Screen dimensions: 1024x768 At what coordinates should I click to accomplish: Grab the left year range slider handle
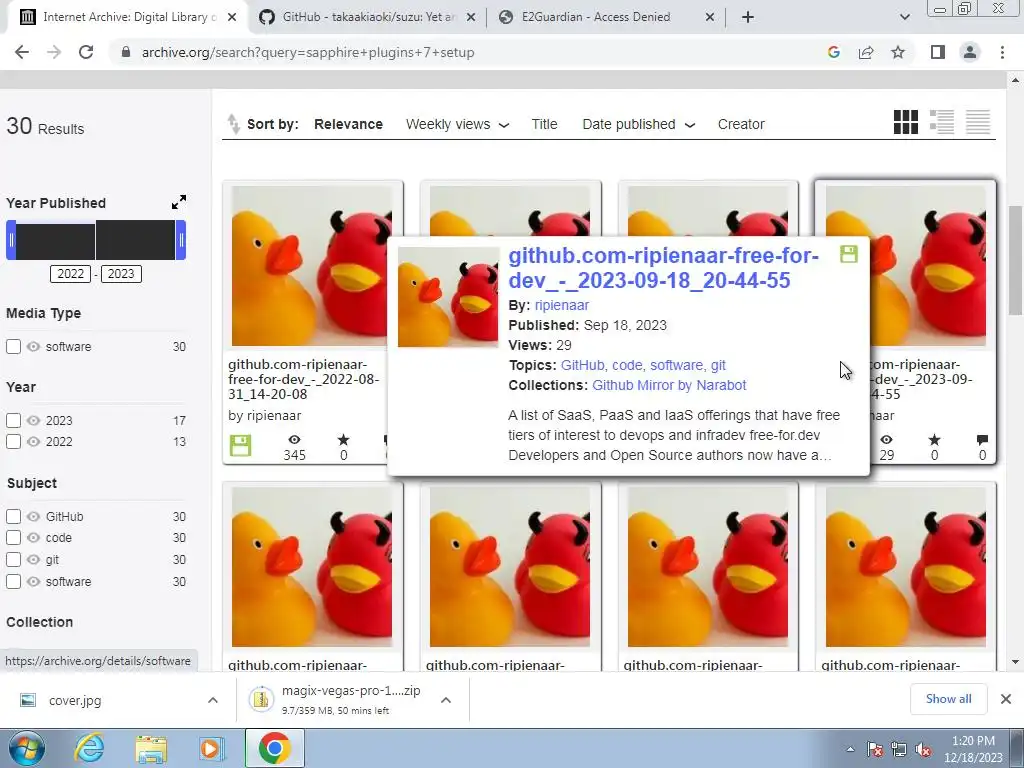[11, 240]
